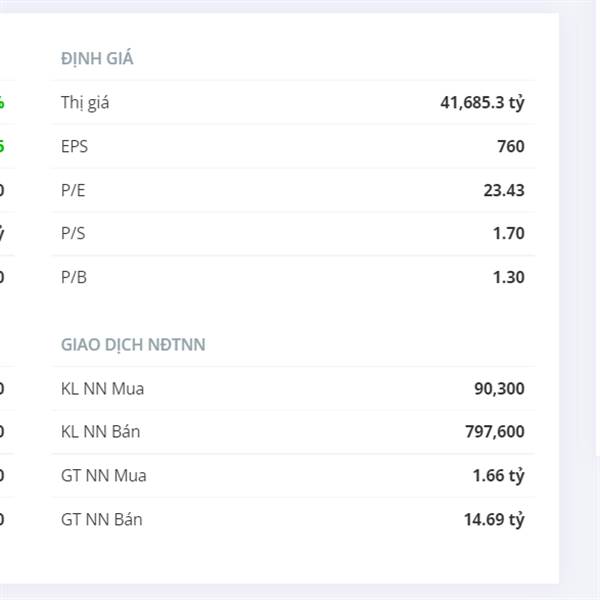Image resolution: width=600 pixels, height=600 pixels.
Task: Click the foreign sell value 14.69 tỷ
Action: (494, 520)
